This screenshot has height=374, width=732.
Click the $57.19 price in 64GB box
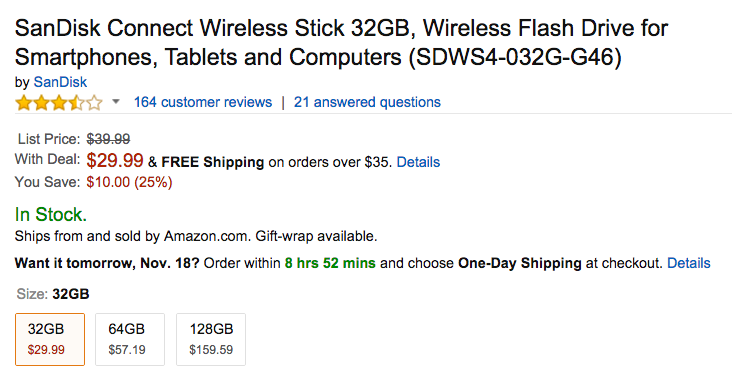coord(127,350)
